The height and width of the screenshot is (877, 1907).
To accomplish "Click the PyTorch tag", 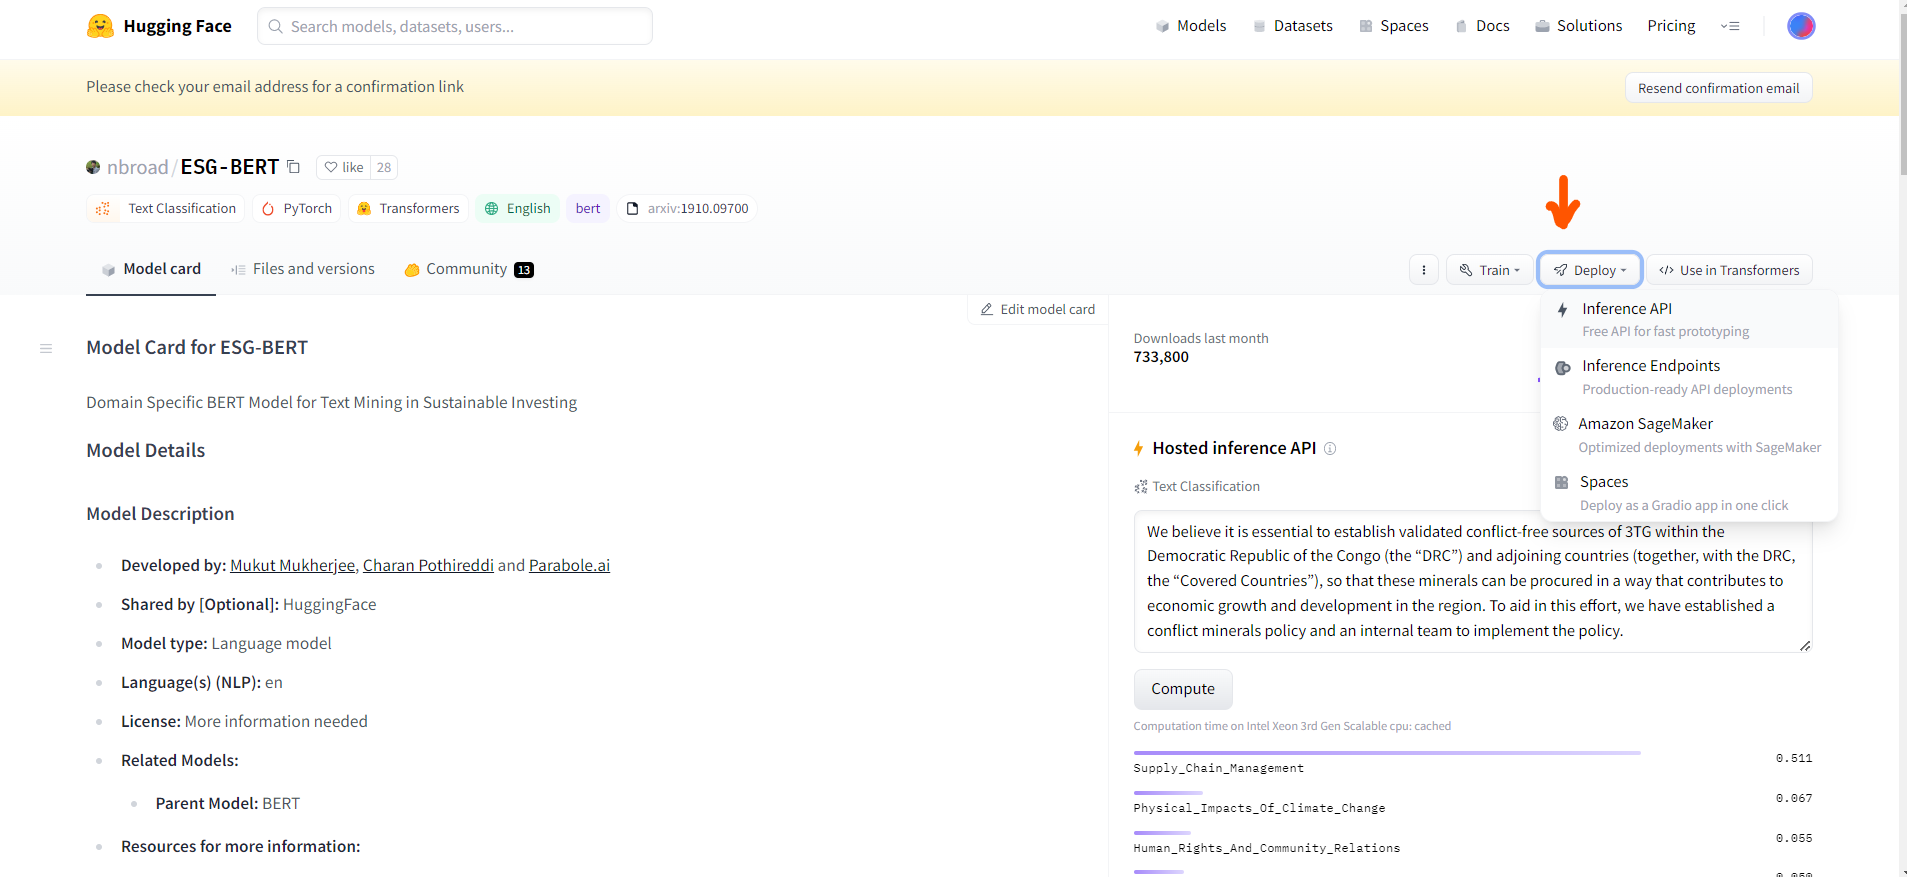I will pyautogui.click(x=297, y=208).
